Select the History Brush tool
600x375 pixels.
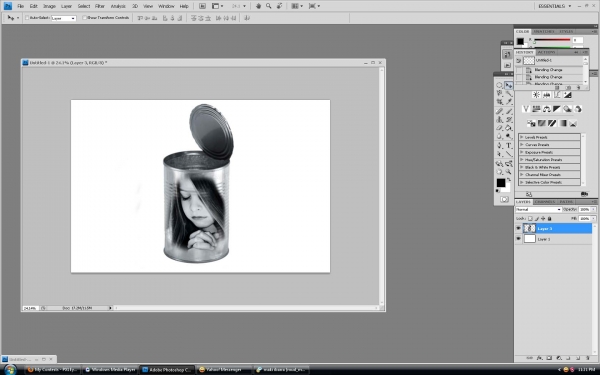(509, 119)
